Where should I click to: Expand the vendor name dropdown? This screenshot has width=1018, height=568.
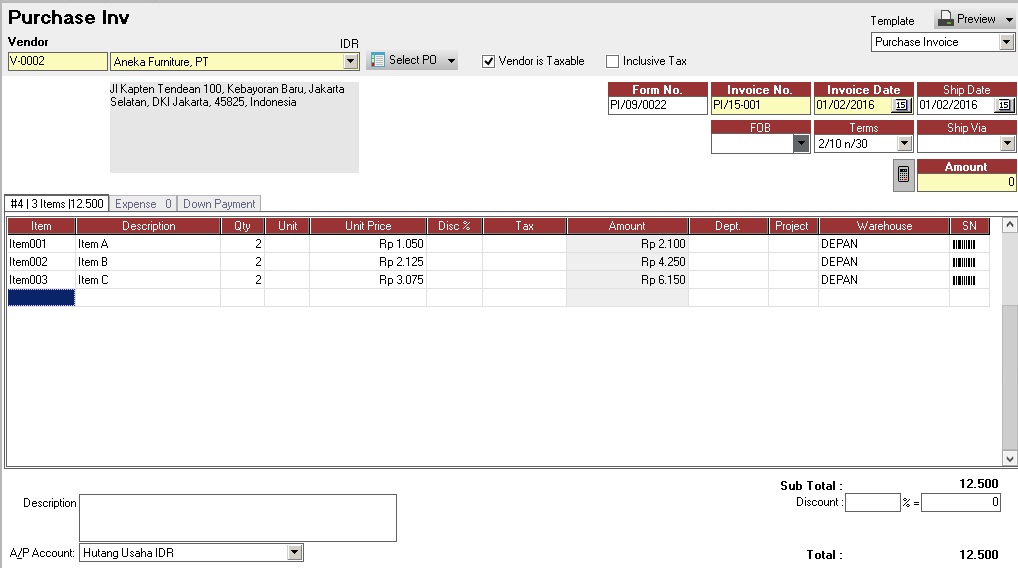350,62
